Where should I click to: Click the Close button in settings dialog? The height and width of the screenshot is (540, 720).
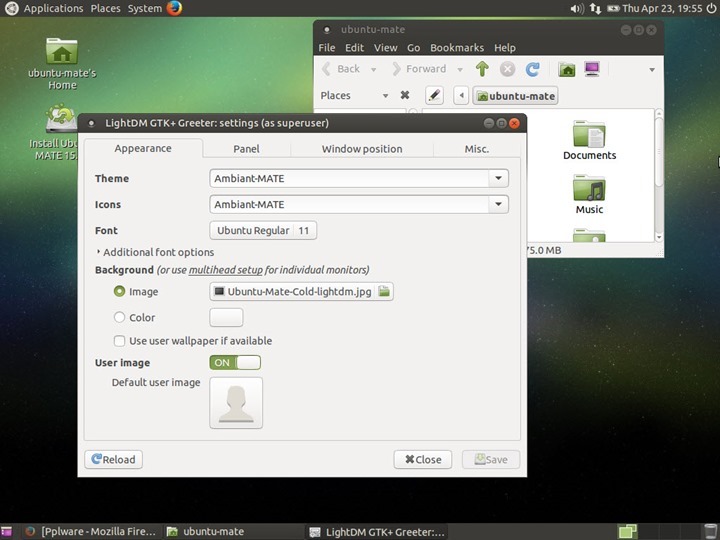pos(422,459)
